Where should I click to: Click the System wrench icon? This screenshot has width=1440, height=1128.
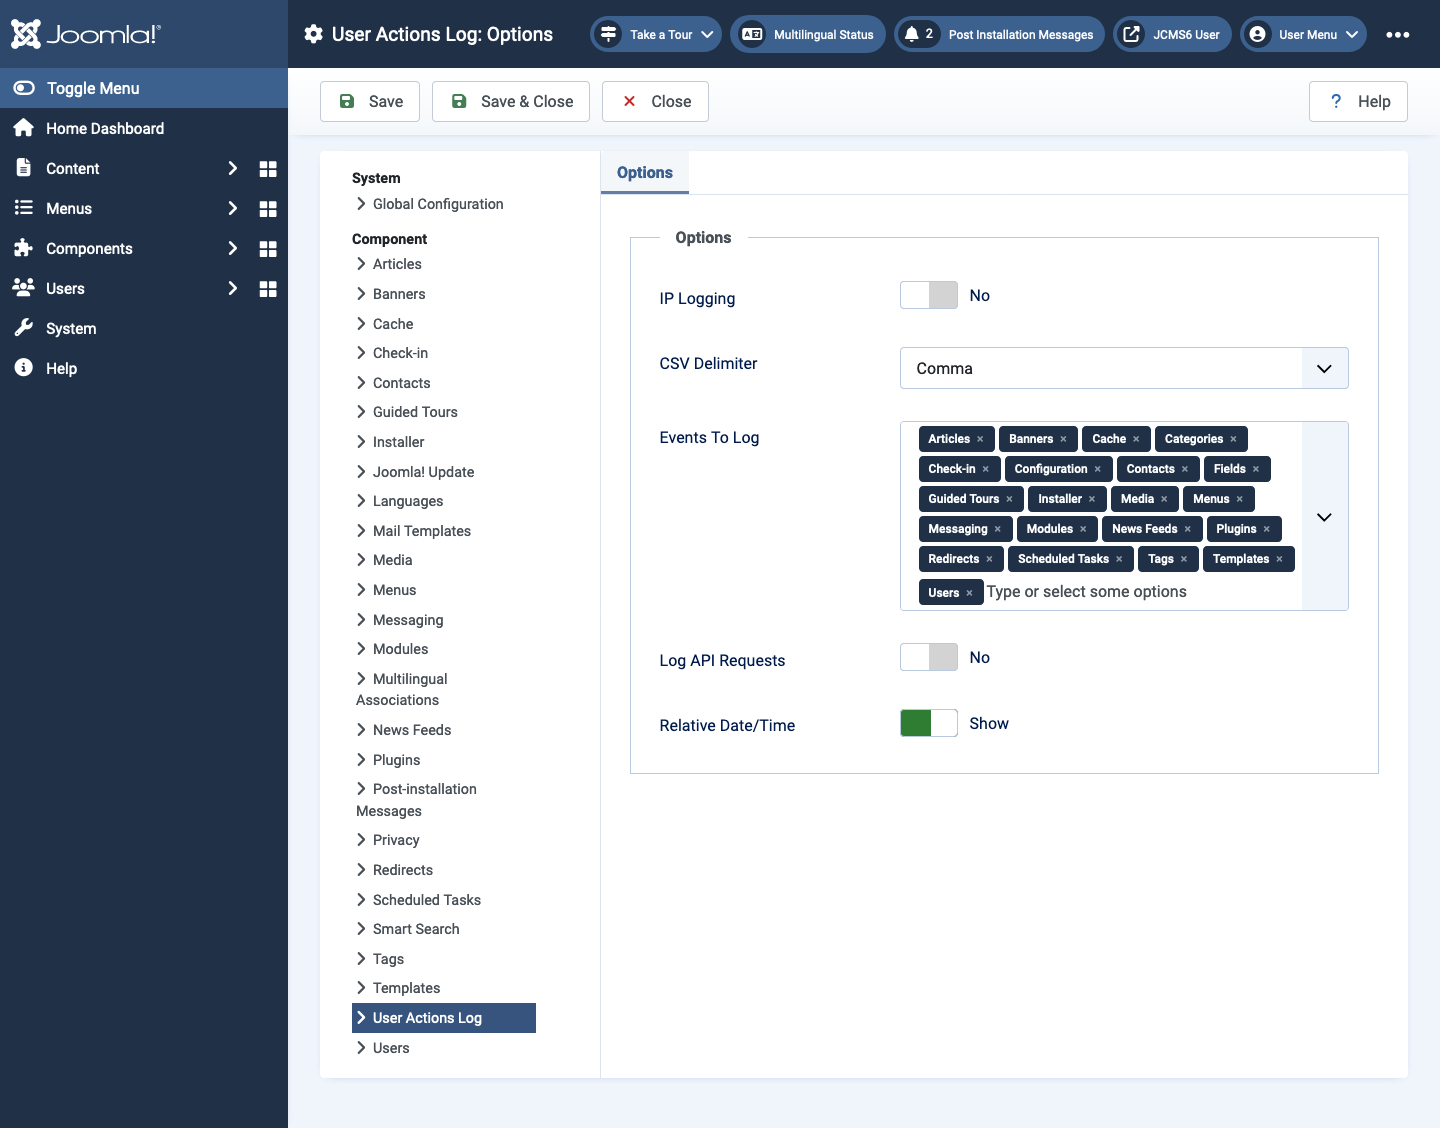24,328
